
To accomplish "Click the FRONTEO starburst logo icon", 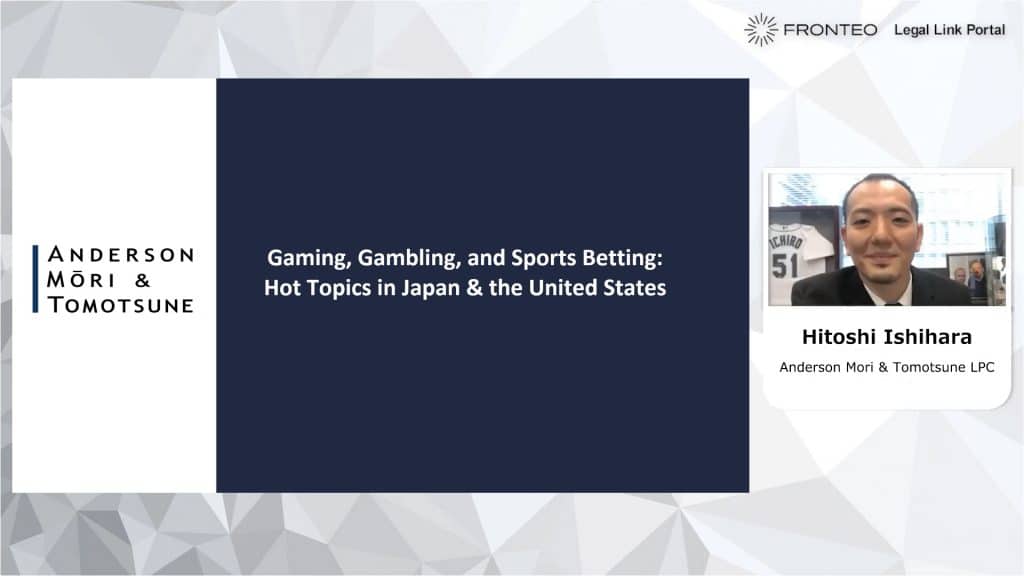I will tap(761, 29).
